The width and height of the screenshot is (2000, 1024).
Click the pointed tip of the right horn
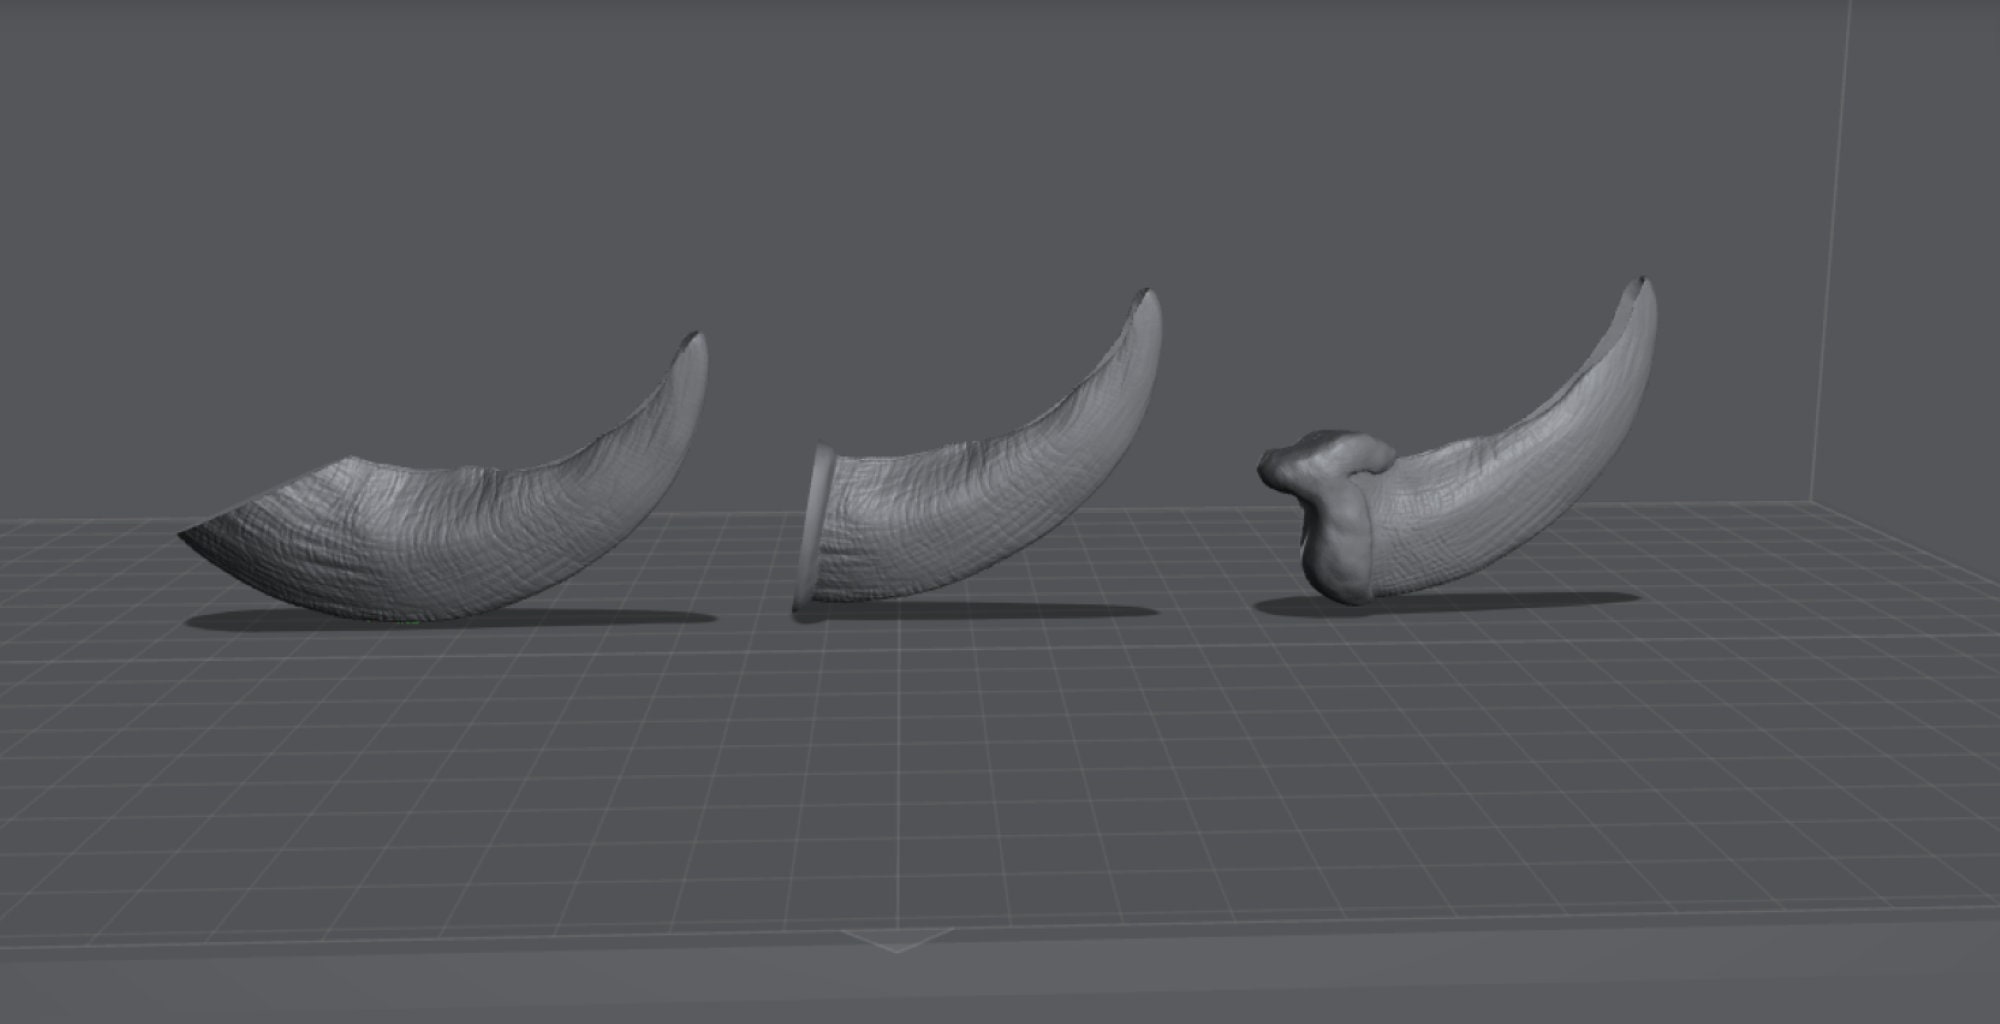click(x=1645, y=288)
